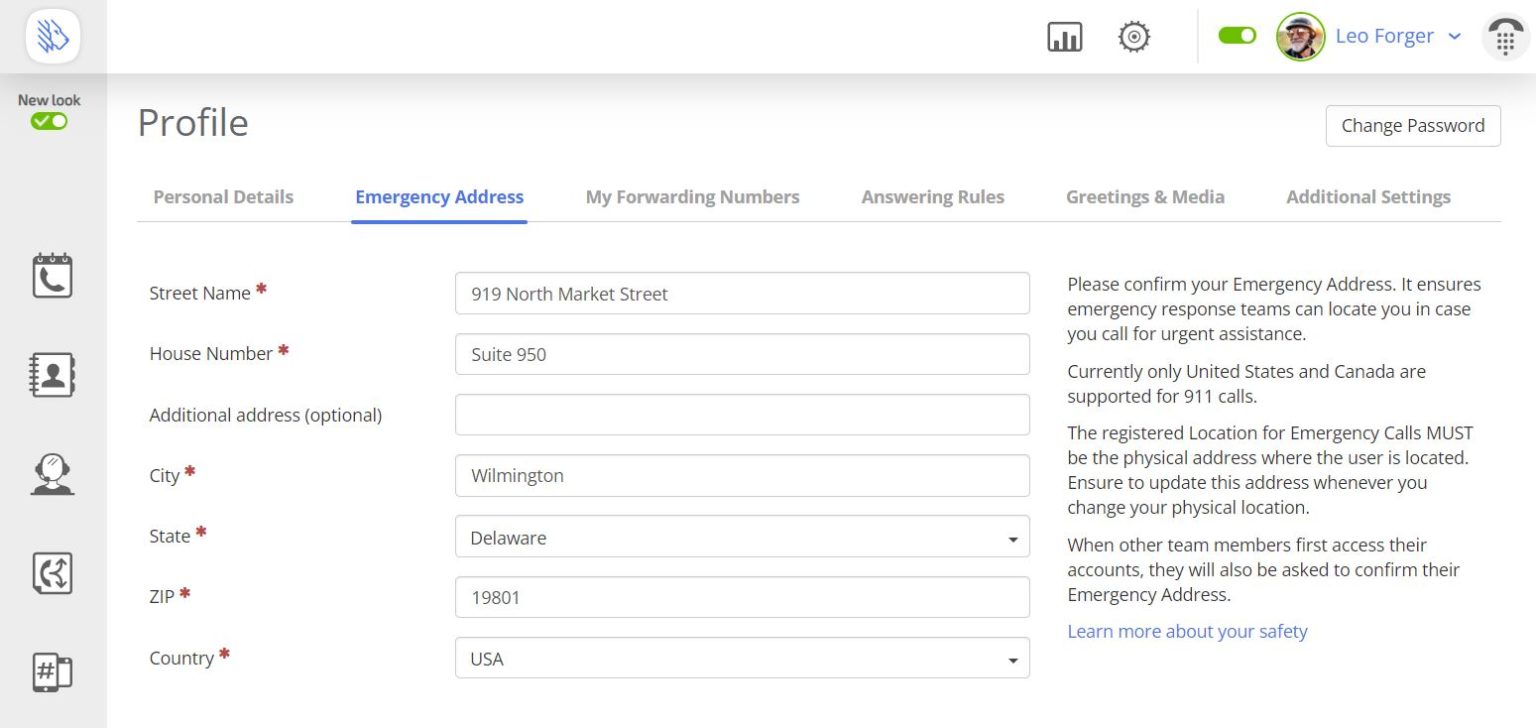Click the Additional address input field
The image size is (1536, 728).
pyautogui.click(x=742, y=415)
